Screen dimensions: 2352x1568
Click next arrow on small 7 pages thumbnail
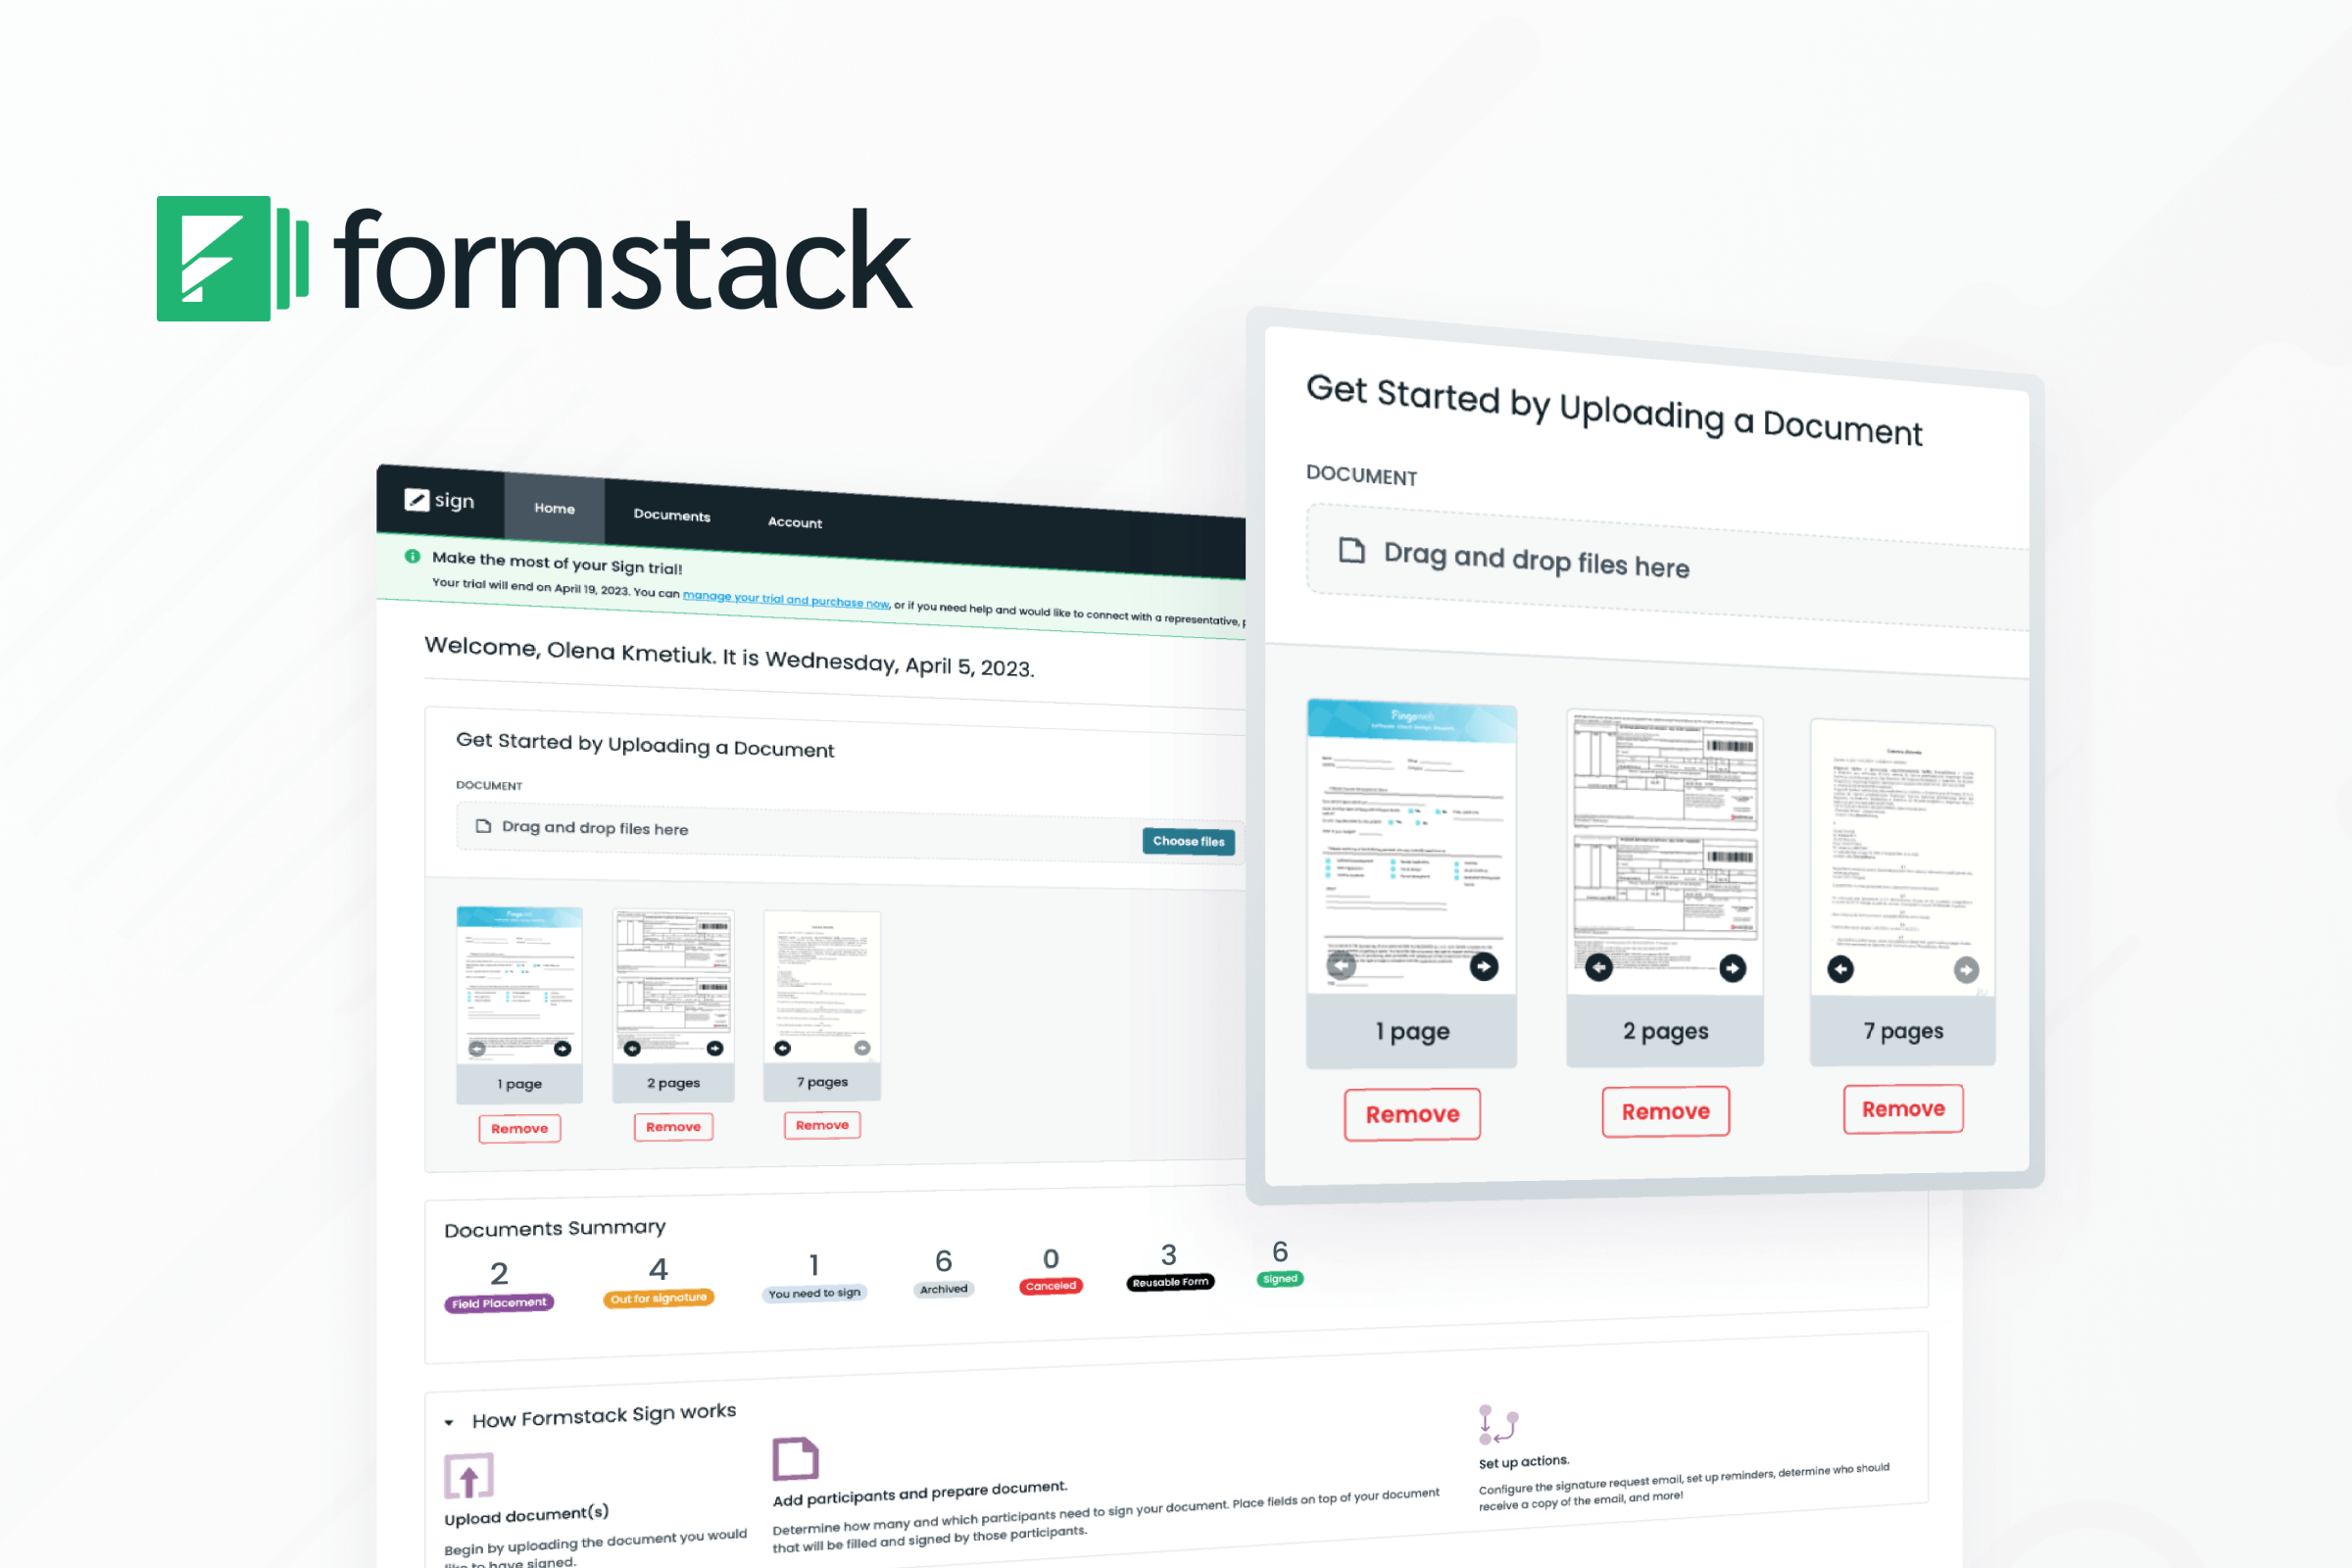point(862,1048)
